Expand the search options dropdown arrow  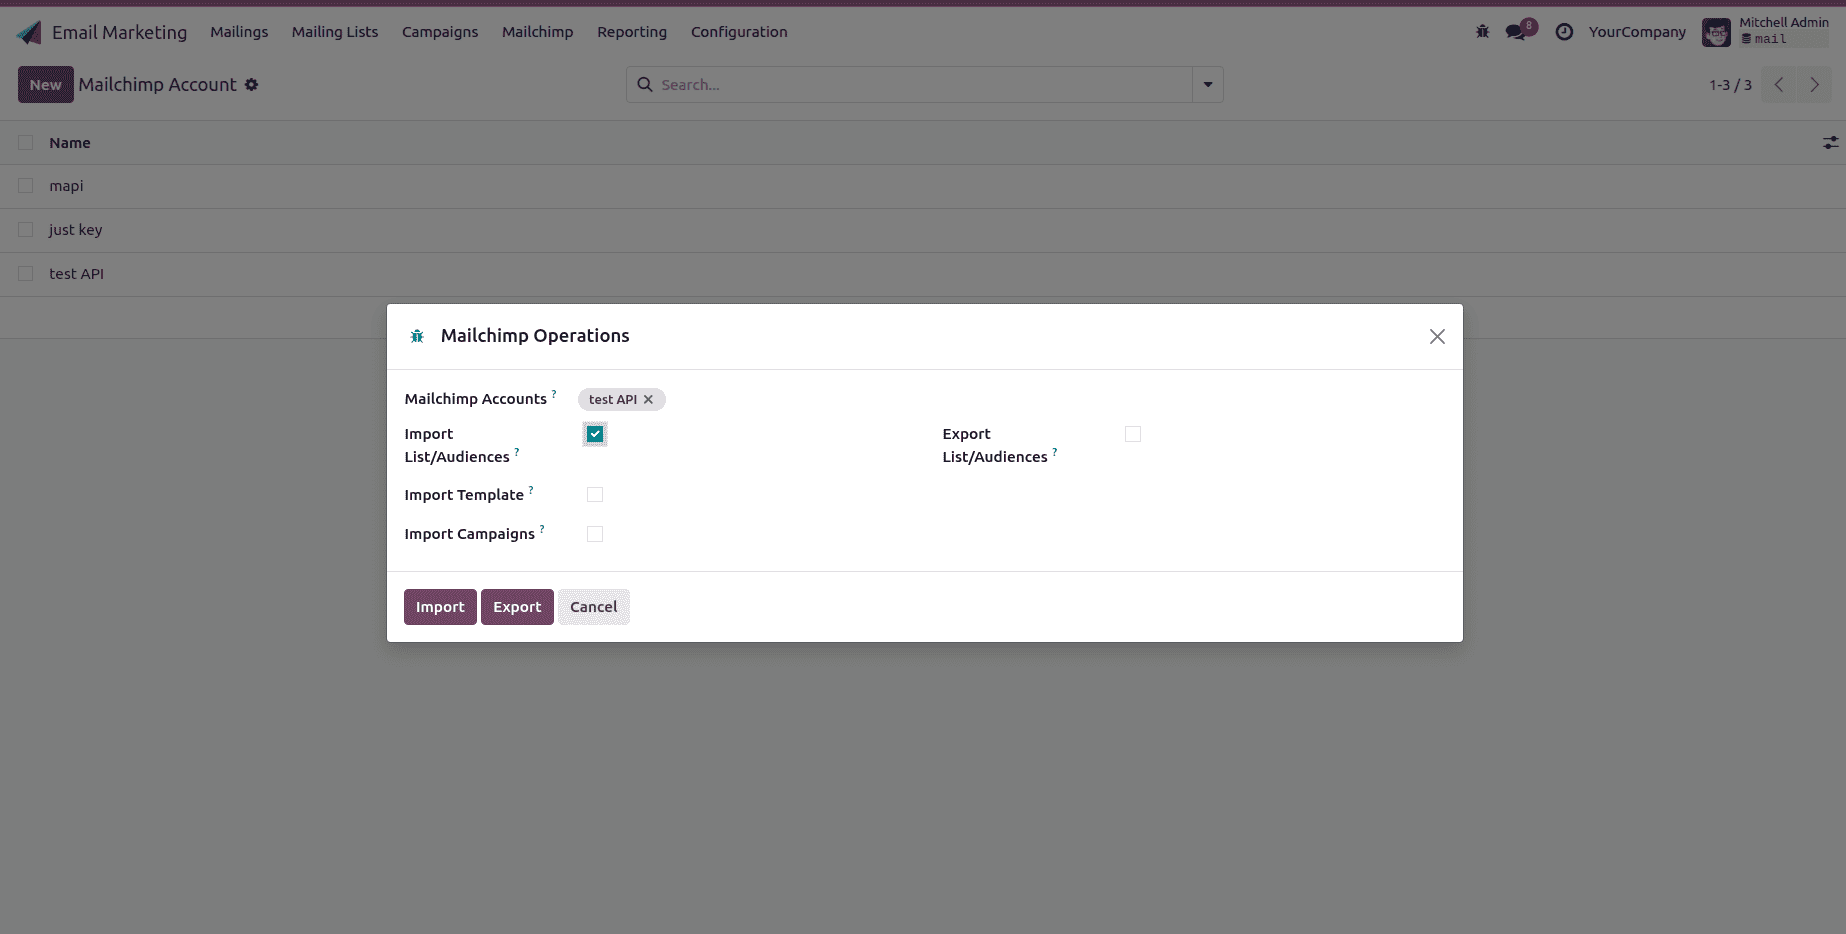[x=1208, y=85]
